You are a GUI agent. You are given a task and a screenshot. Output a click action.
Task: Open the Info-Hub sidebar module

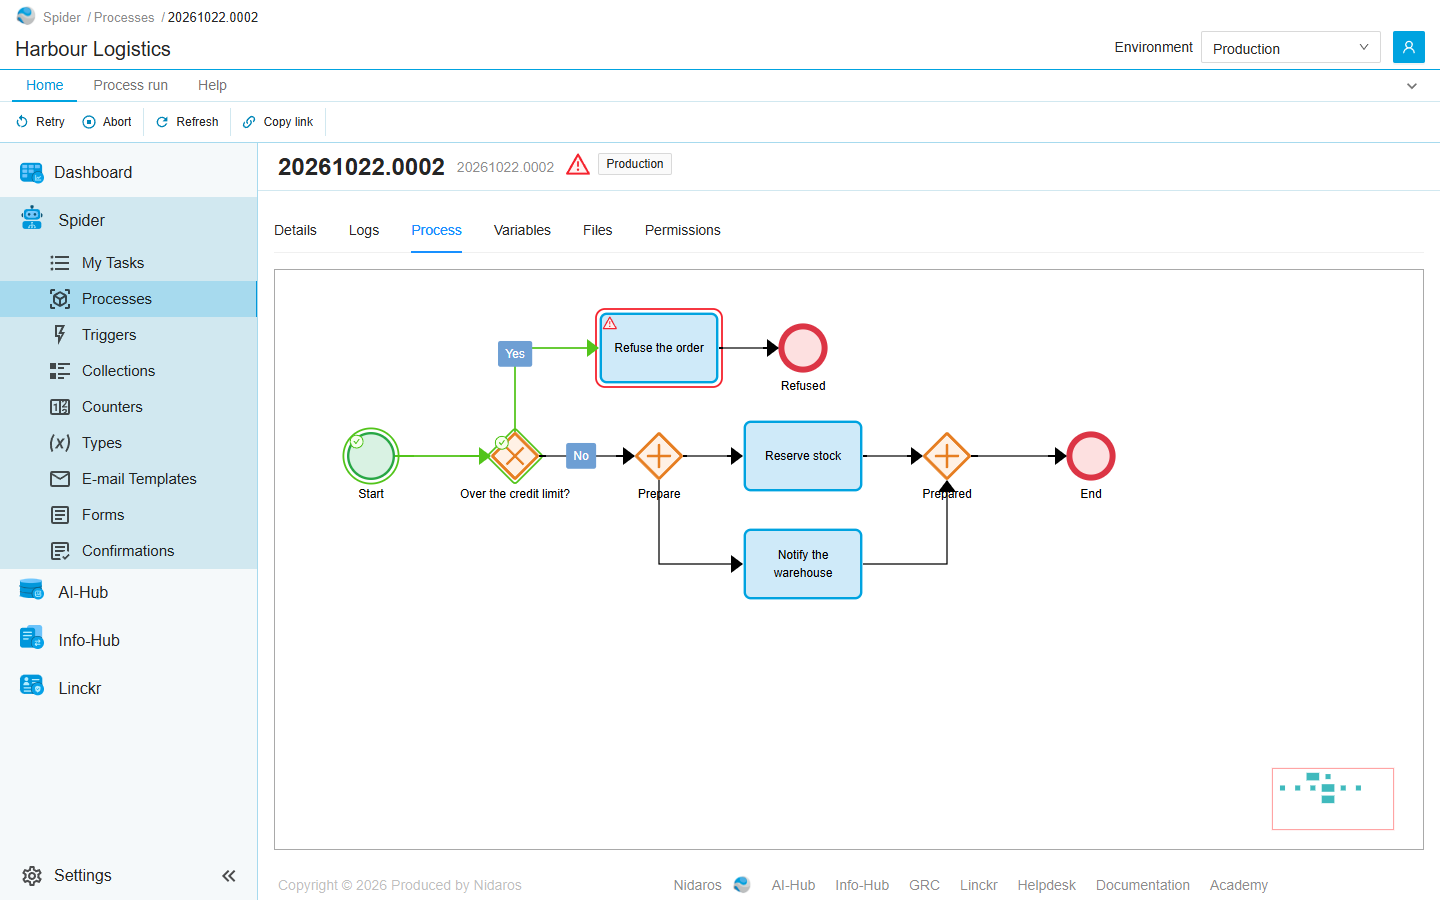(128, 640)
